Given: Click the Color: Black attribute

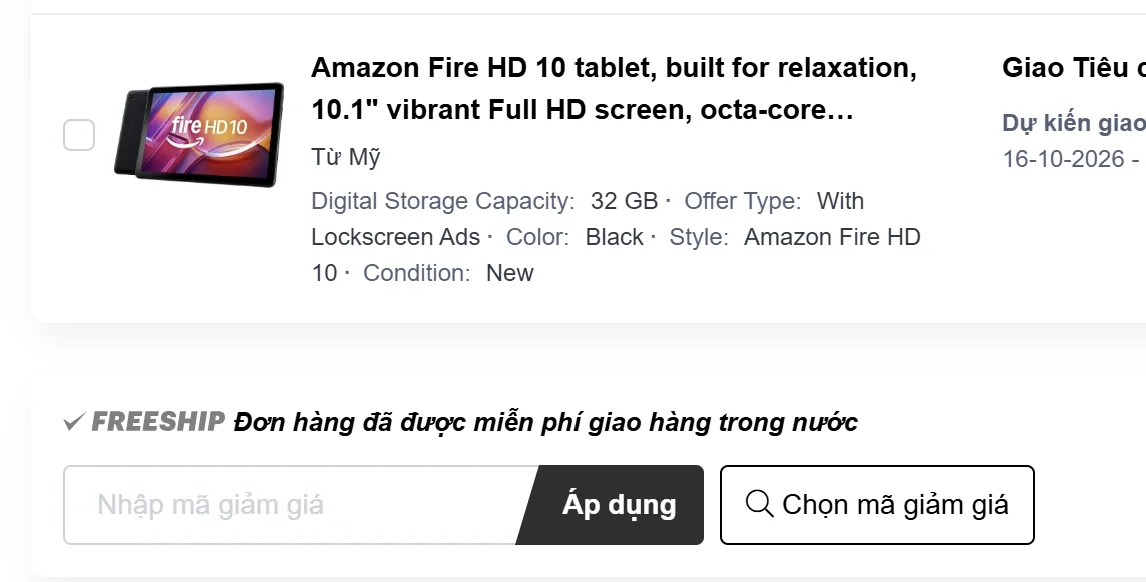Looking at the screenshot, I should [574, 237].
